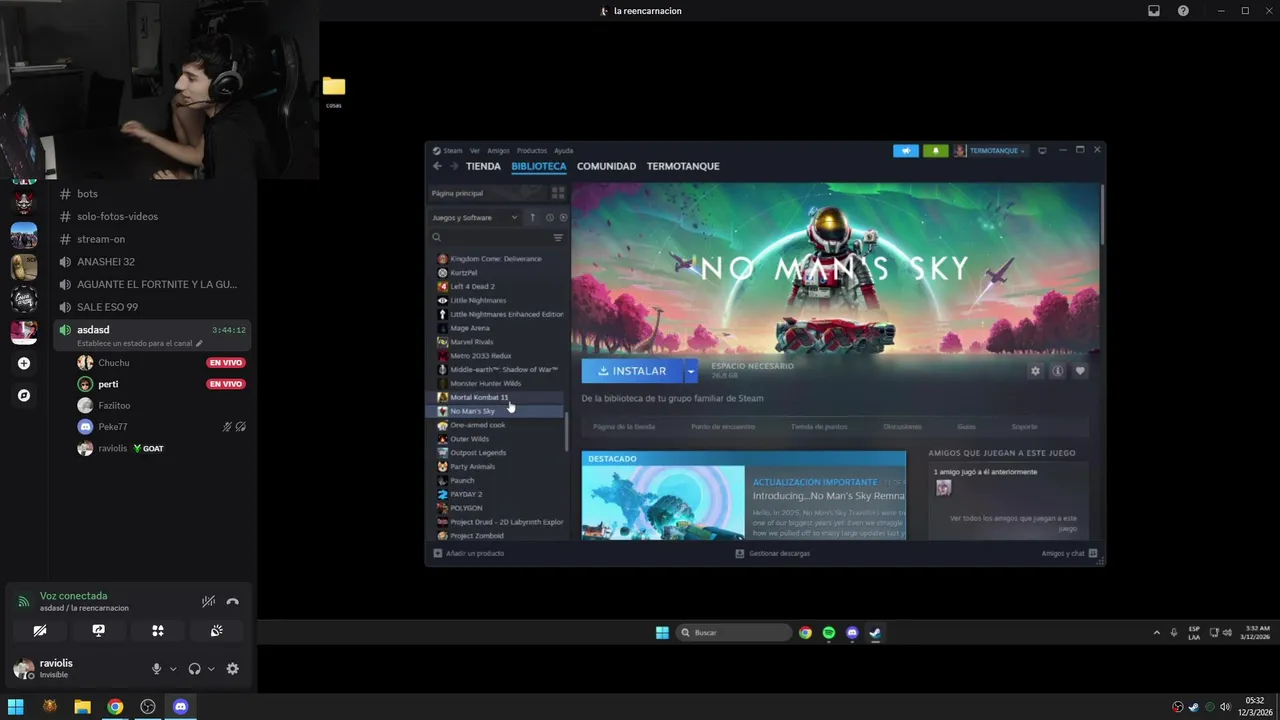
Task: Open Gestionar descargas in Steam footer
Action: [772, 553]
